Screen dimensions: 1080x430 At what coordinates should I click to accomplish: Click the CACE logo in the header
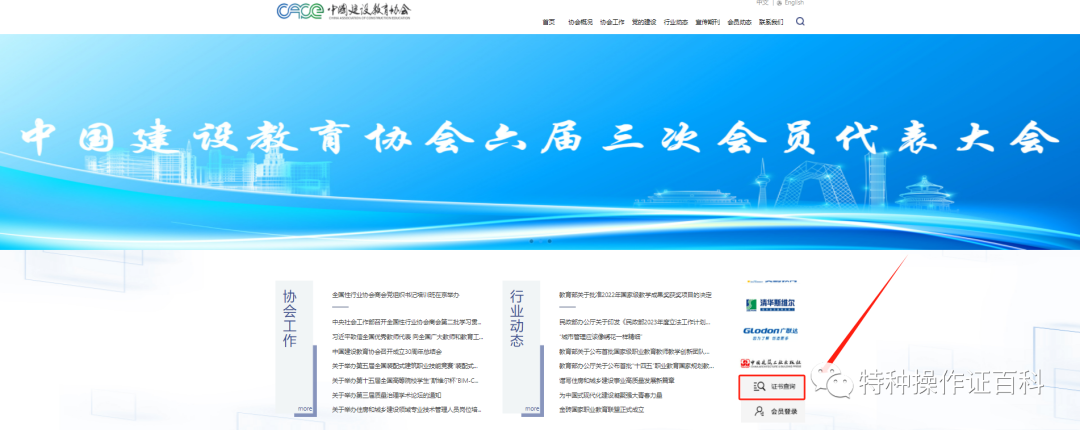tap(343, 10)
